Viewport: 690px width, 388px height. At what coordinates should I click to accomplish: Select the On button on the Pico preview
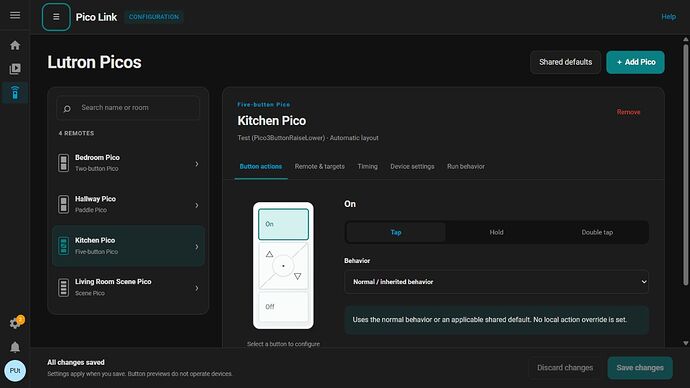(283, 224)
